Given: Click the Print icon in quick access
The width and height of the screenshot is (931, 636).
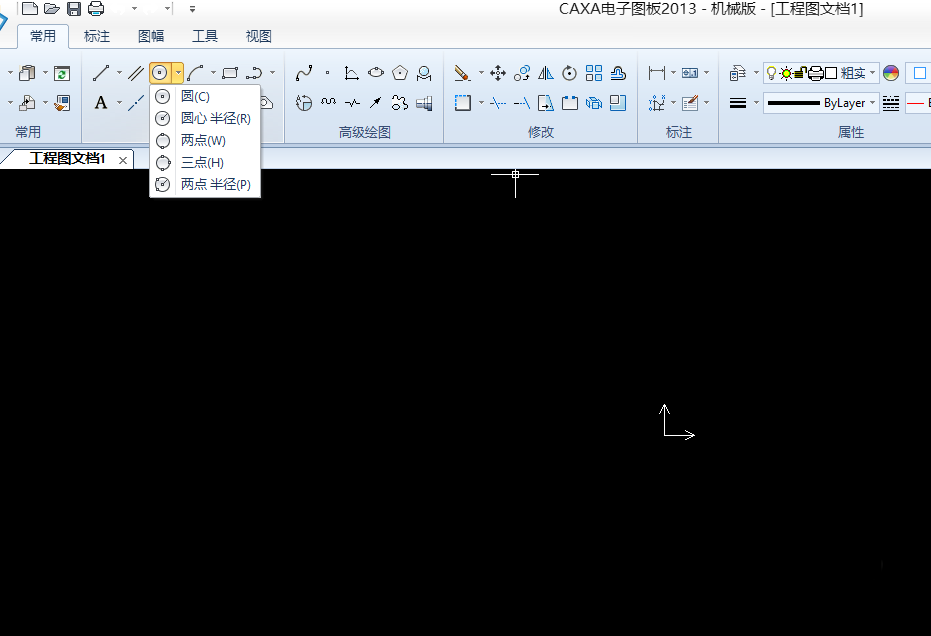Looking at the screenshot, I should 96,8.
